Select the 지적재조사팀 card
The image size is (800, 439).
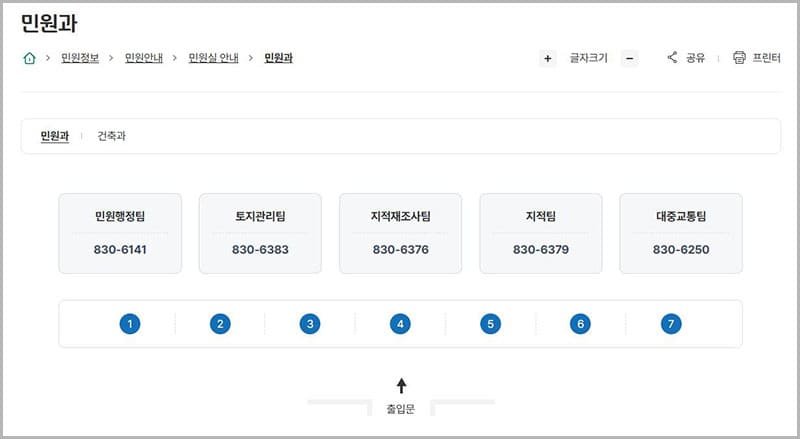400,233
